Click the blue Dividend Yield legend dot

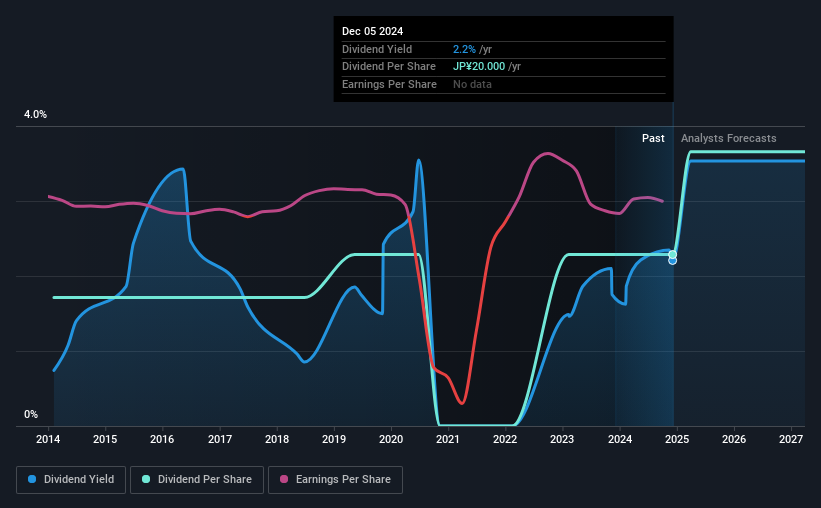(x=32, y=479)
